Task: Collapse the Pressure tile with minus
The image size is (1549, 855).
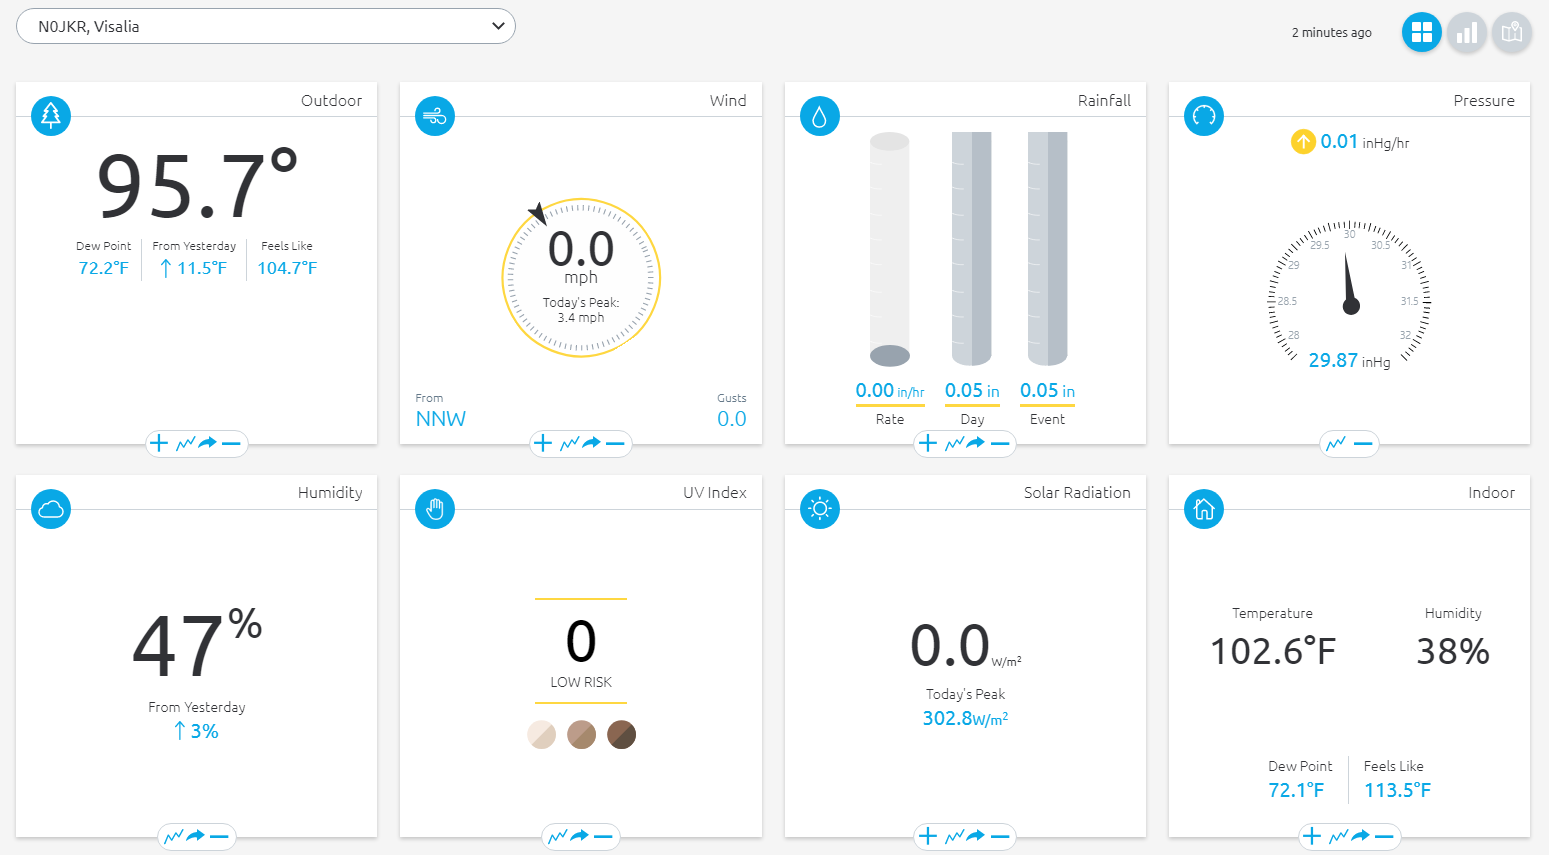Action: click(x=1363, y=443)
